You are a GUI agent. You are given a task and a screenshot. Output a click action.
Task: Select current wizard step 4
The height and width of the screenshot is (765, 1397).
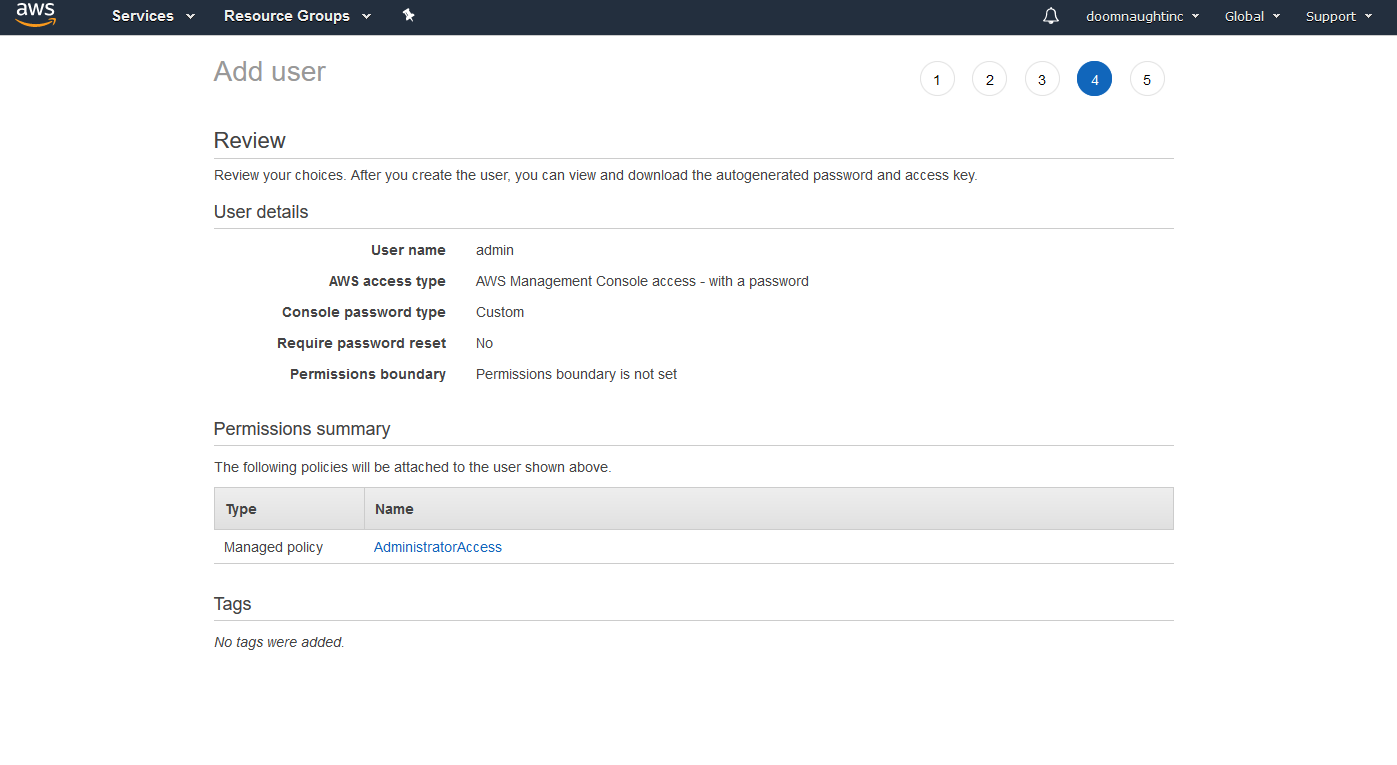click(1094, 79)
